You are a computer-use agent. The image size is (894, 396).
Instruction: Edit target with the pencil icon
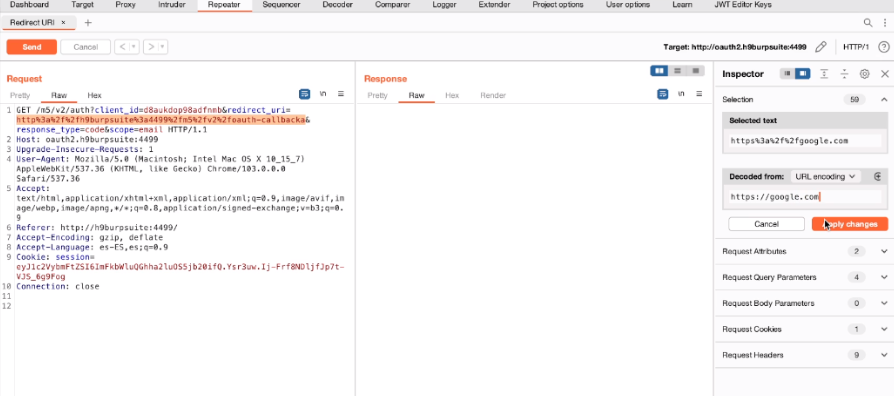[820, 47]
